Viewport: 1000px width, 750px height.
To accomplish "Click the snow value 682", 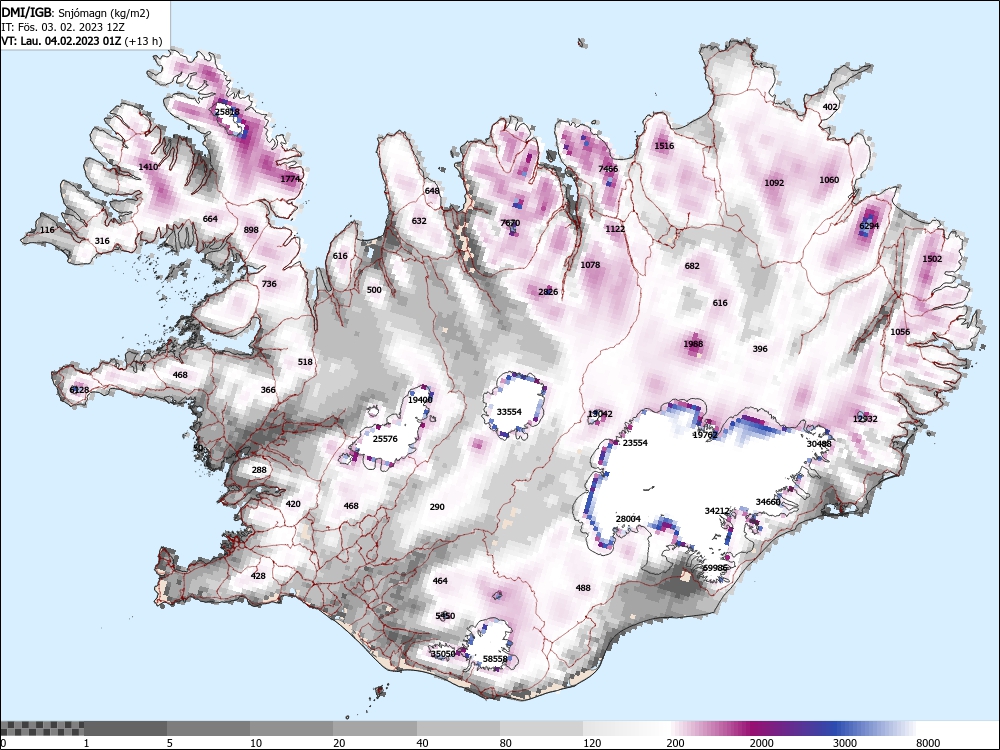I will 692,266.
